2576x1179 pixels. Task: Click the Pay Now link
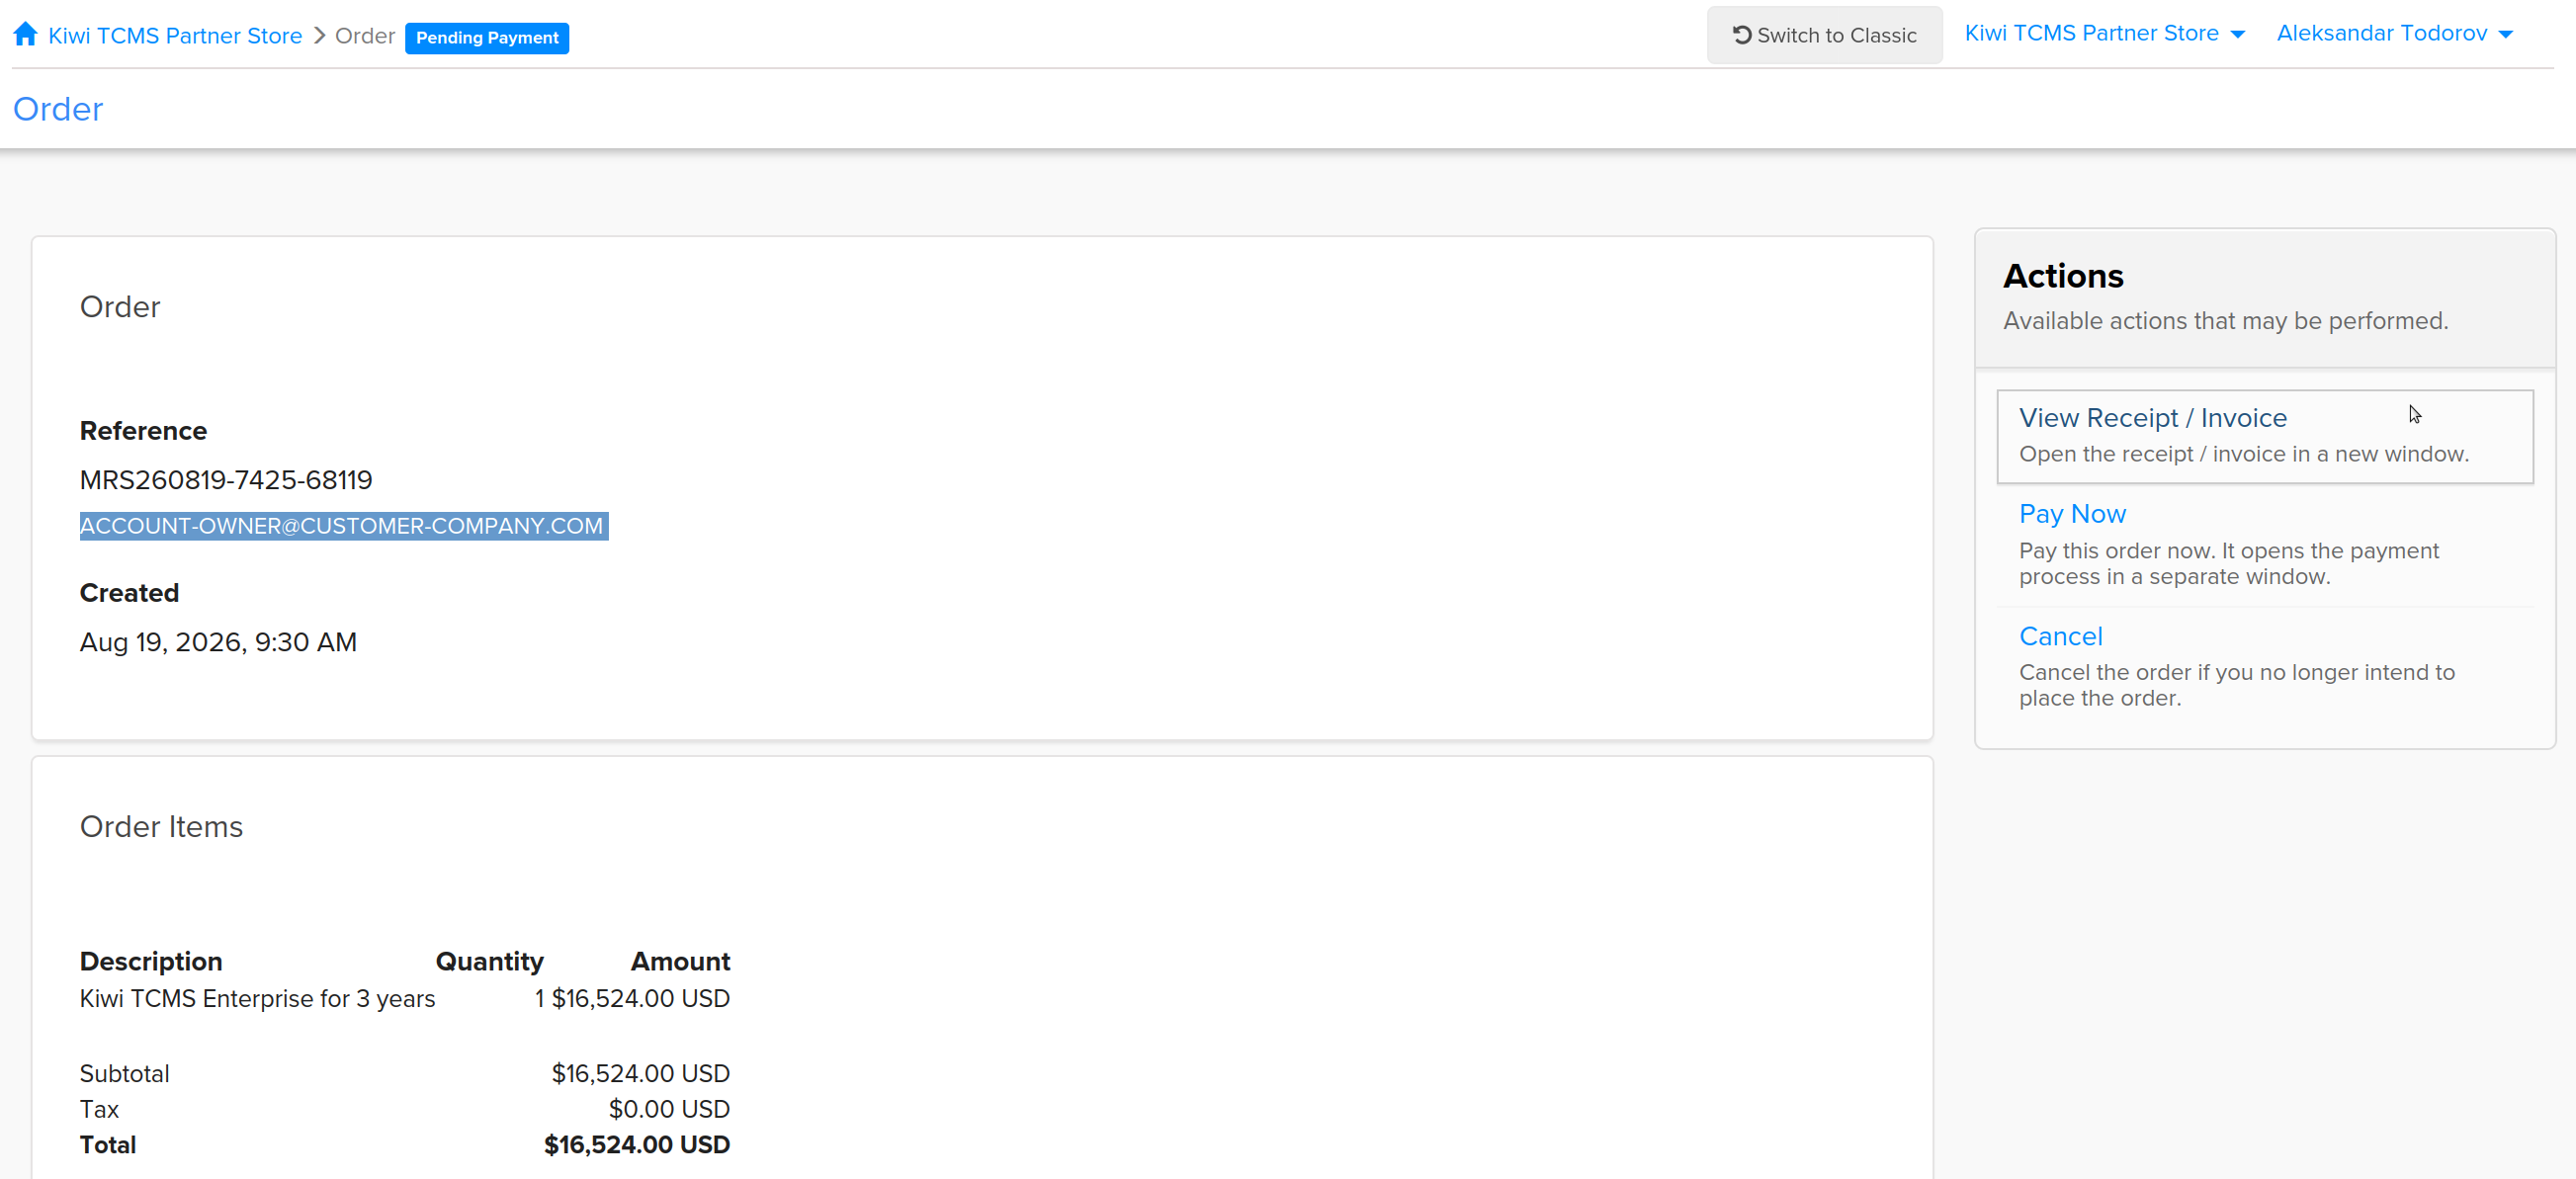pos(2072,514)
